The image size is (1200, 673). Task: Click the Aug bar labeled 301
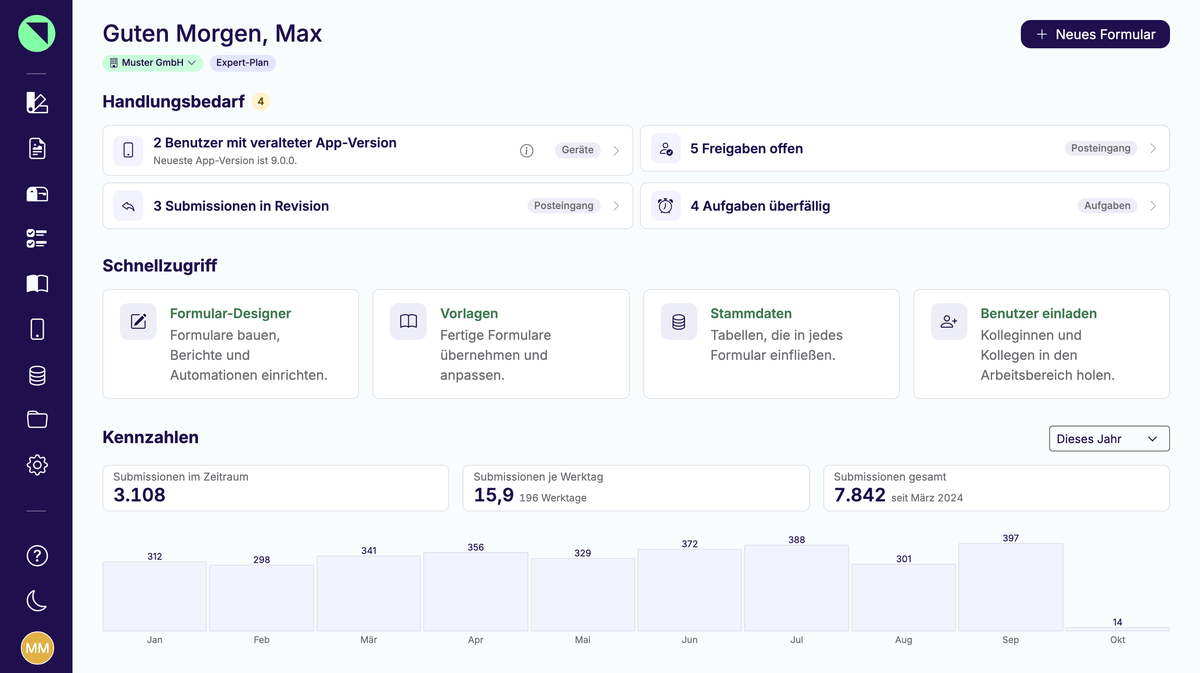903,598
